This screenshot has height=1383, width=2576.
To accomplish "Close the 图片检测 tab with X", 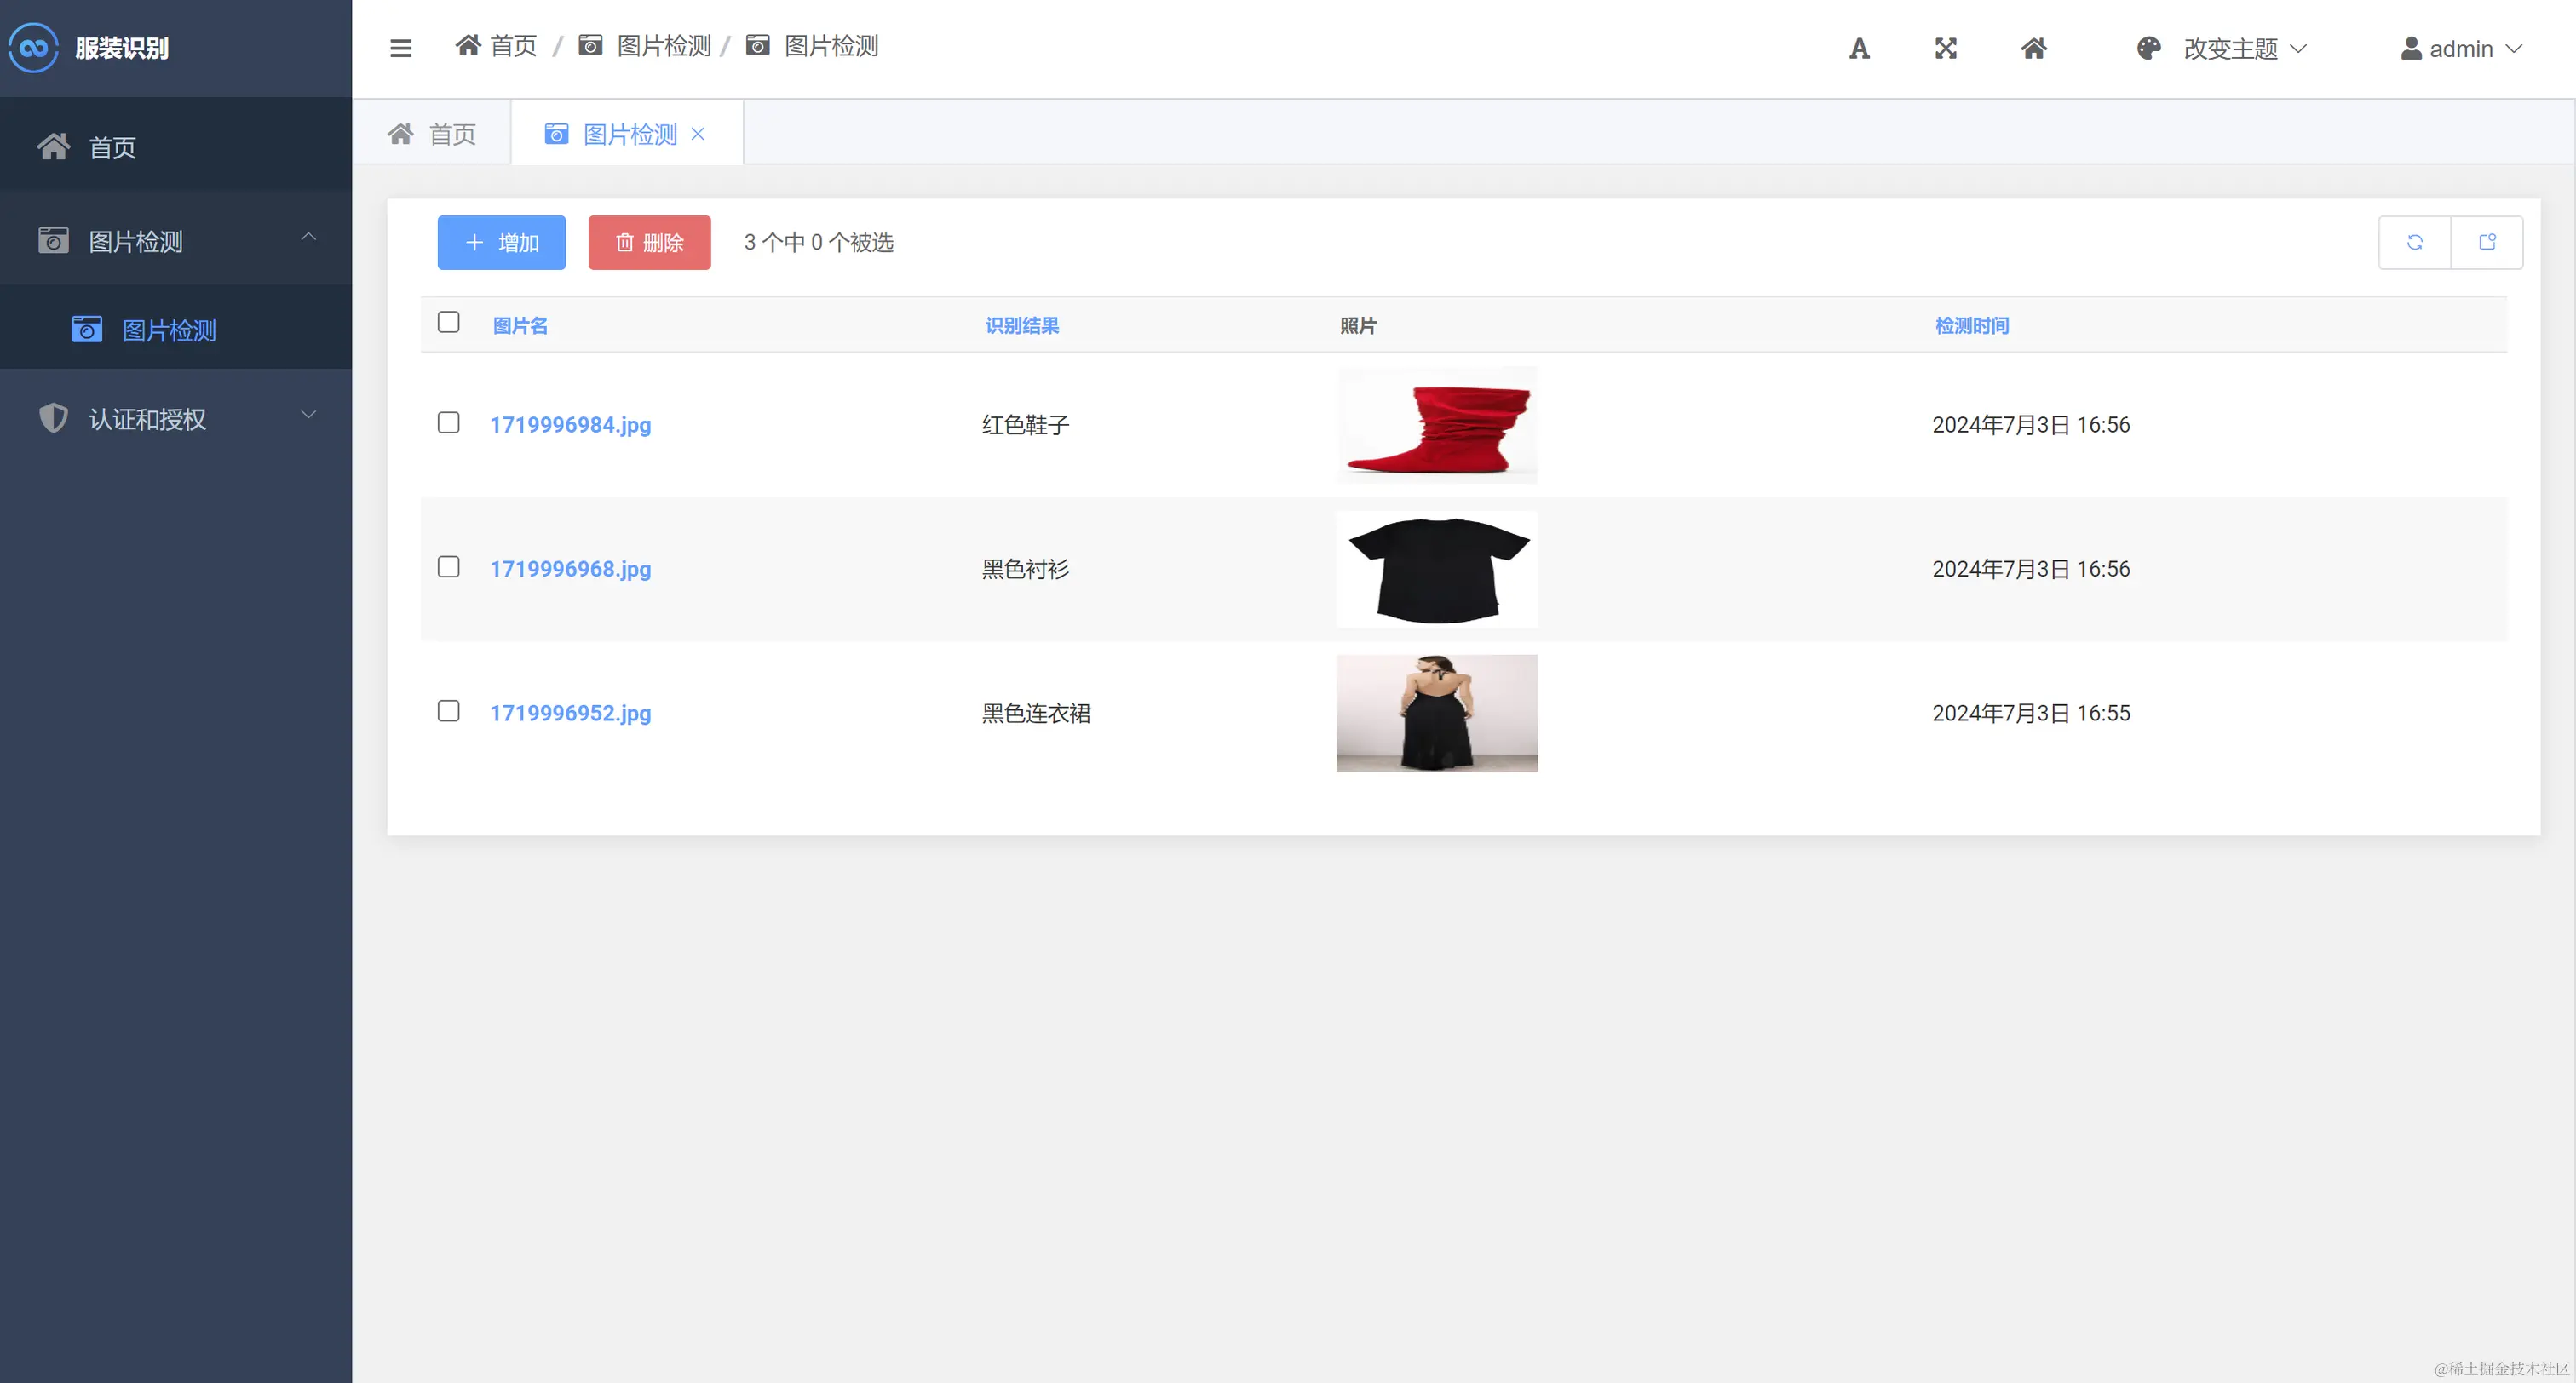I will coord(698,134).
